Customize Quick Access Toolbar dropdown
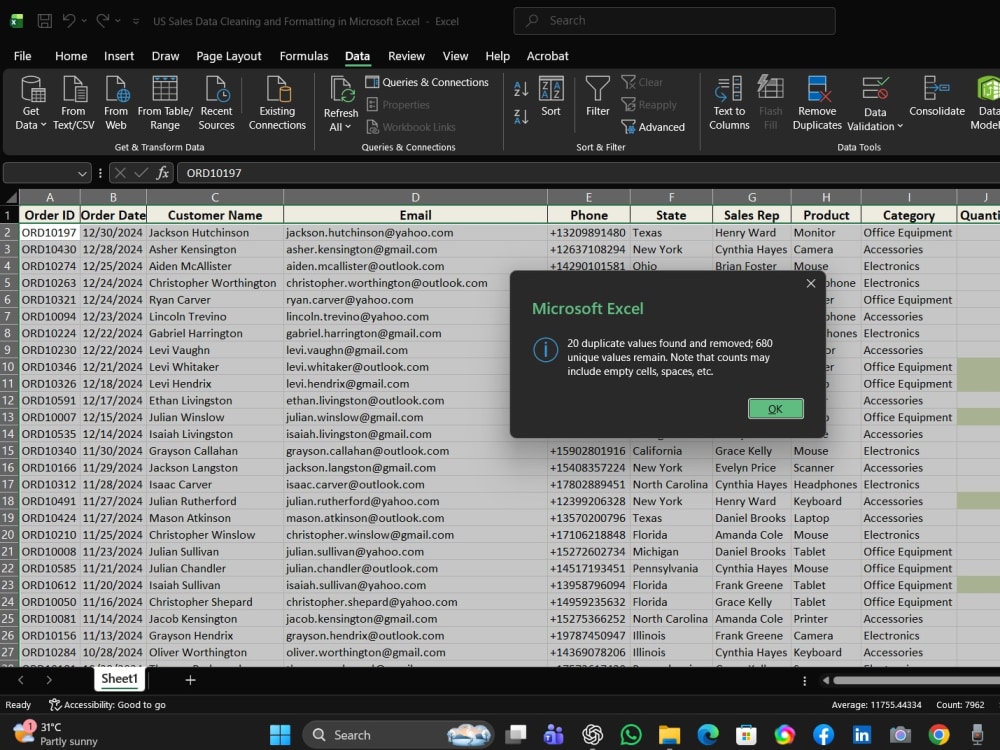Viewport: 1000px width, 750px height. (136, 21)
